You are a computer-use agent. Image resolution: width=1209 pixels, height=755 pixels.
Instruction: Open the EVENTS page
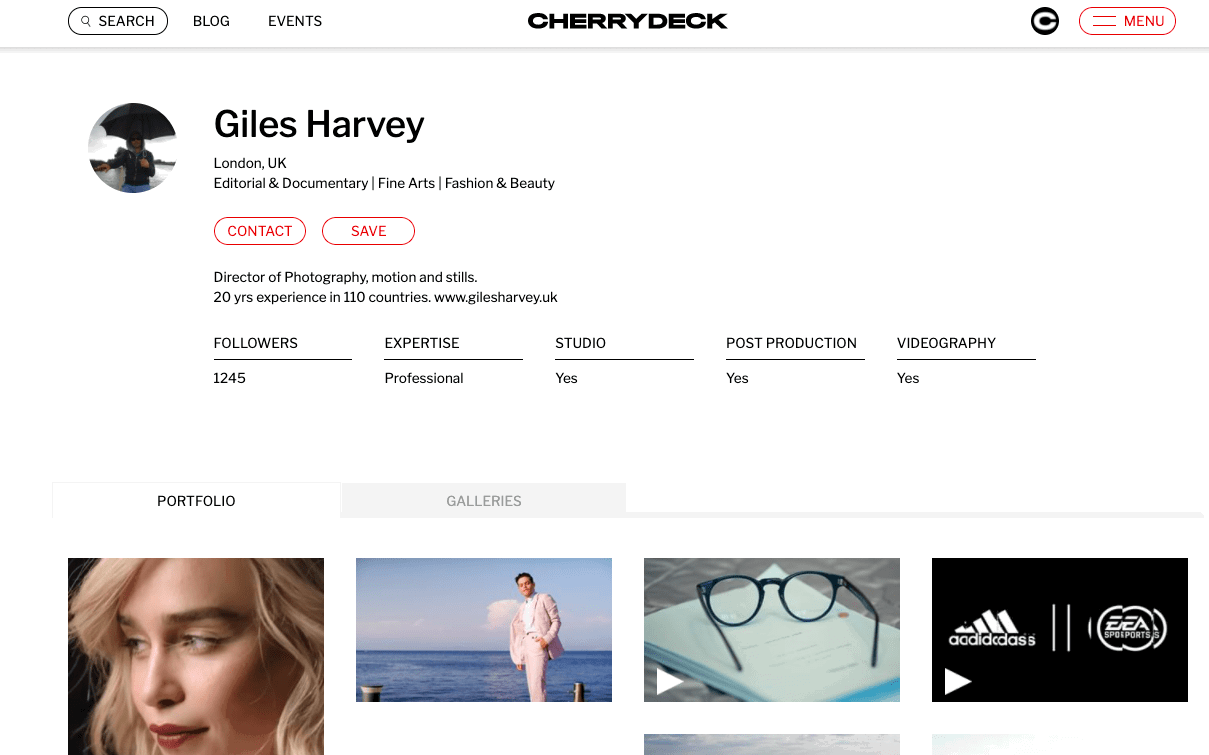pyautogui.click(x=295, y=21)
